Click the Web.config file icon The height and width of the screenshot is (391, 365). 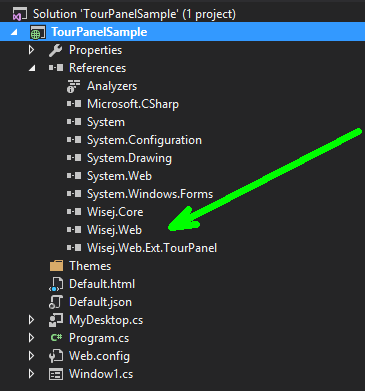(x=56, y=356)
